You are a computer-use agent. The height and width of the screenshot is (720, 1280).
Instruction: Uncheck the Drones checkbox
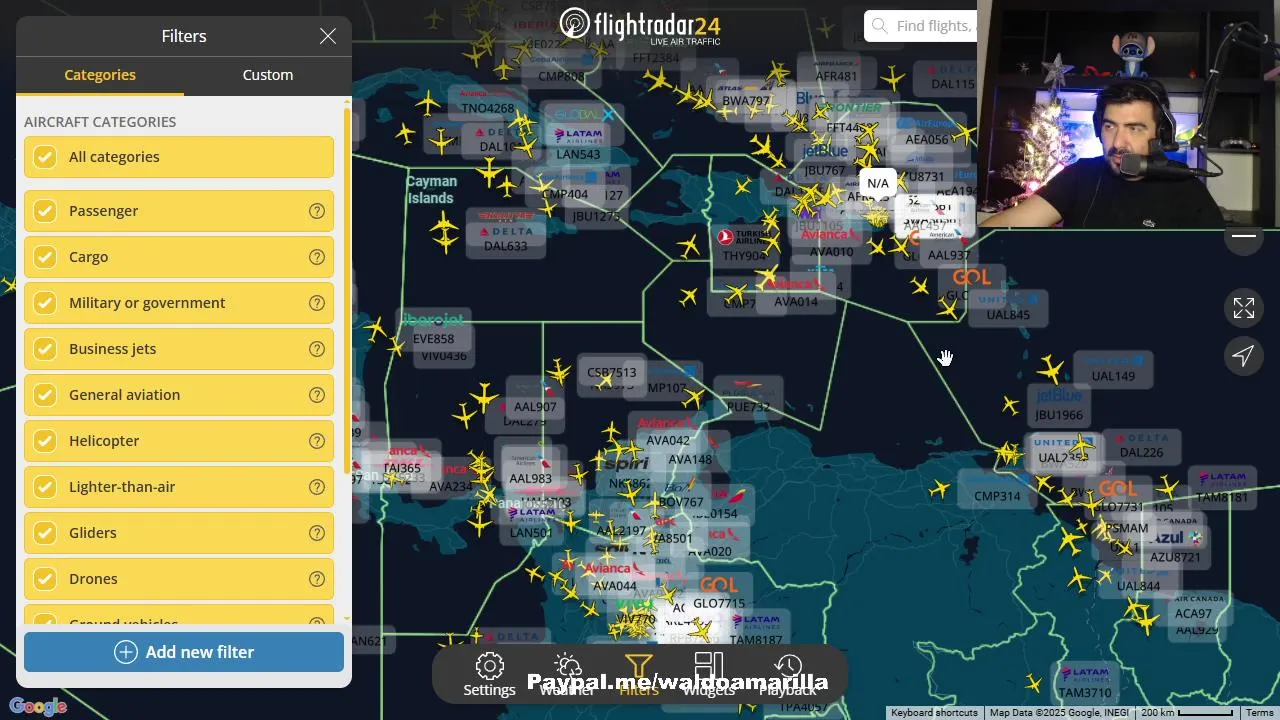pos(45,579)
